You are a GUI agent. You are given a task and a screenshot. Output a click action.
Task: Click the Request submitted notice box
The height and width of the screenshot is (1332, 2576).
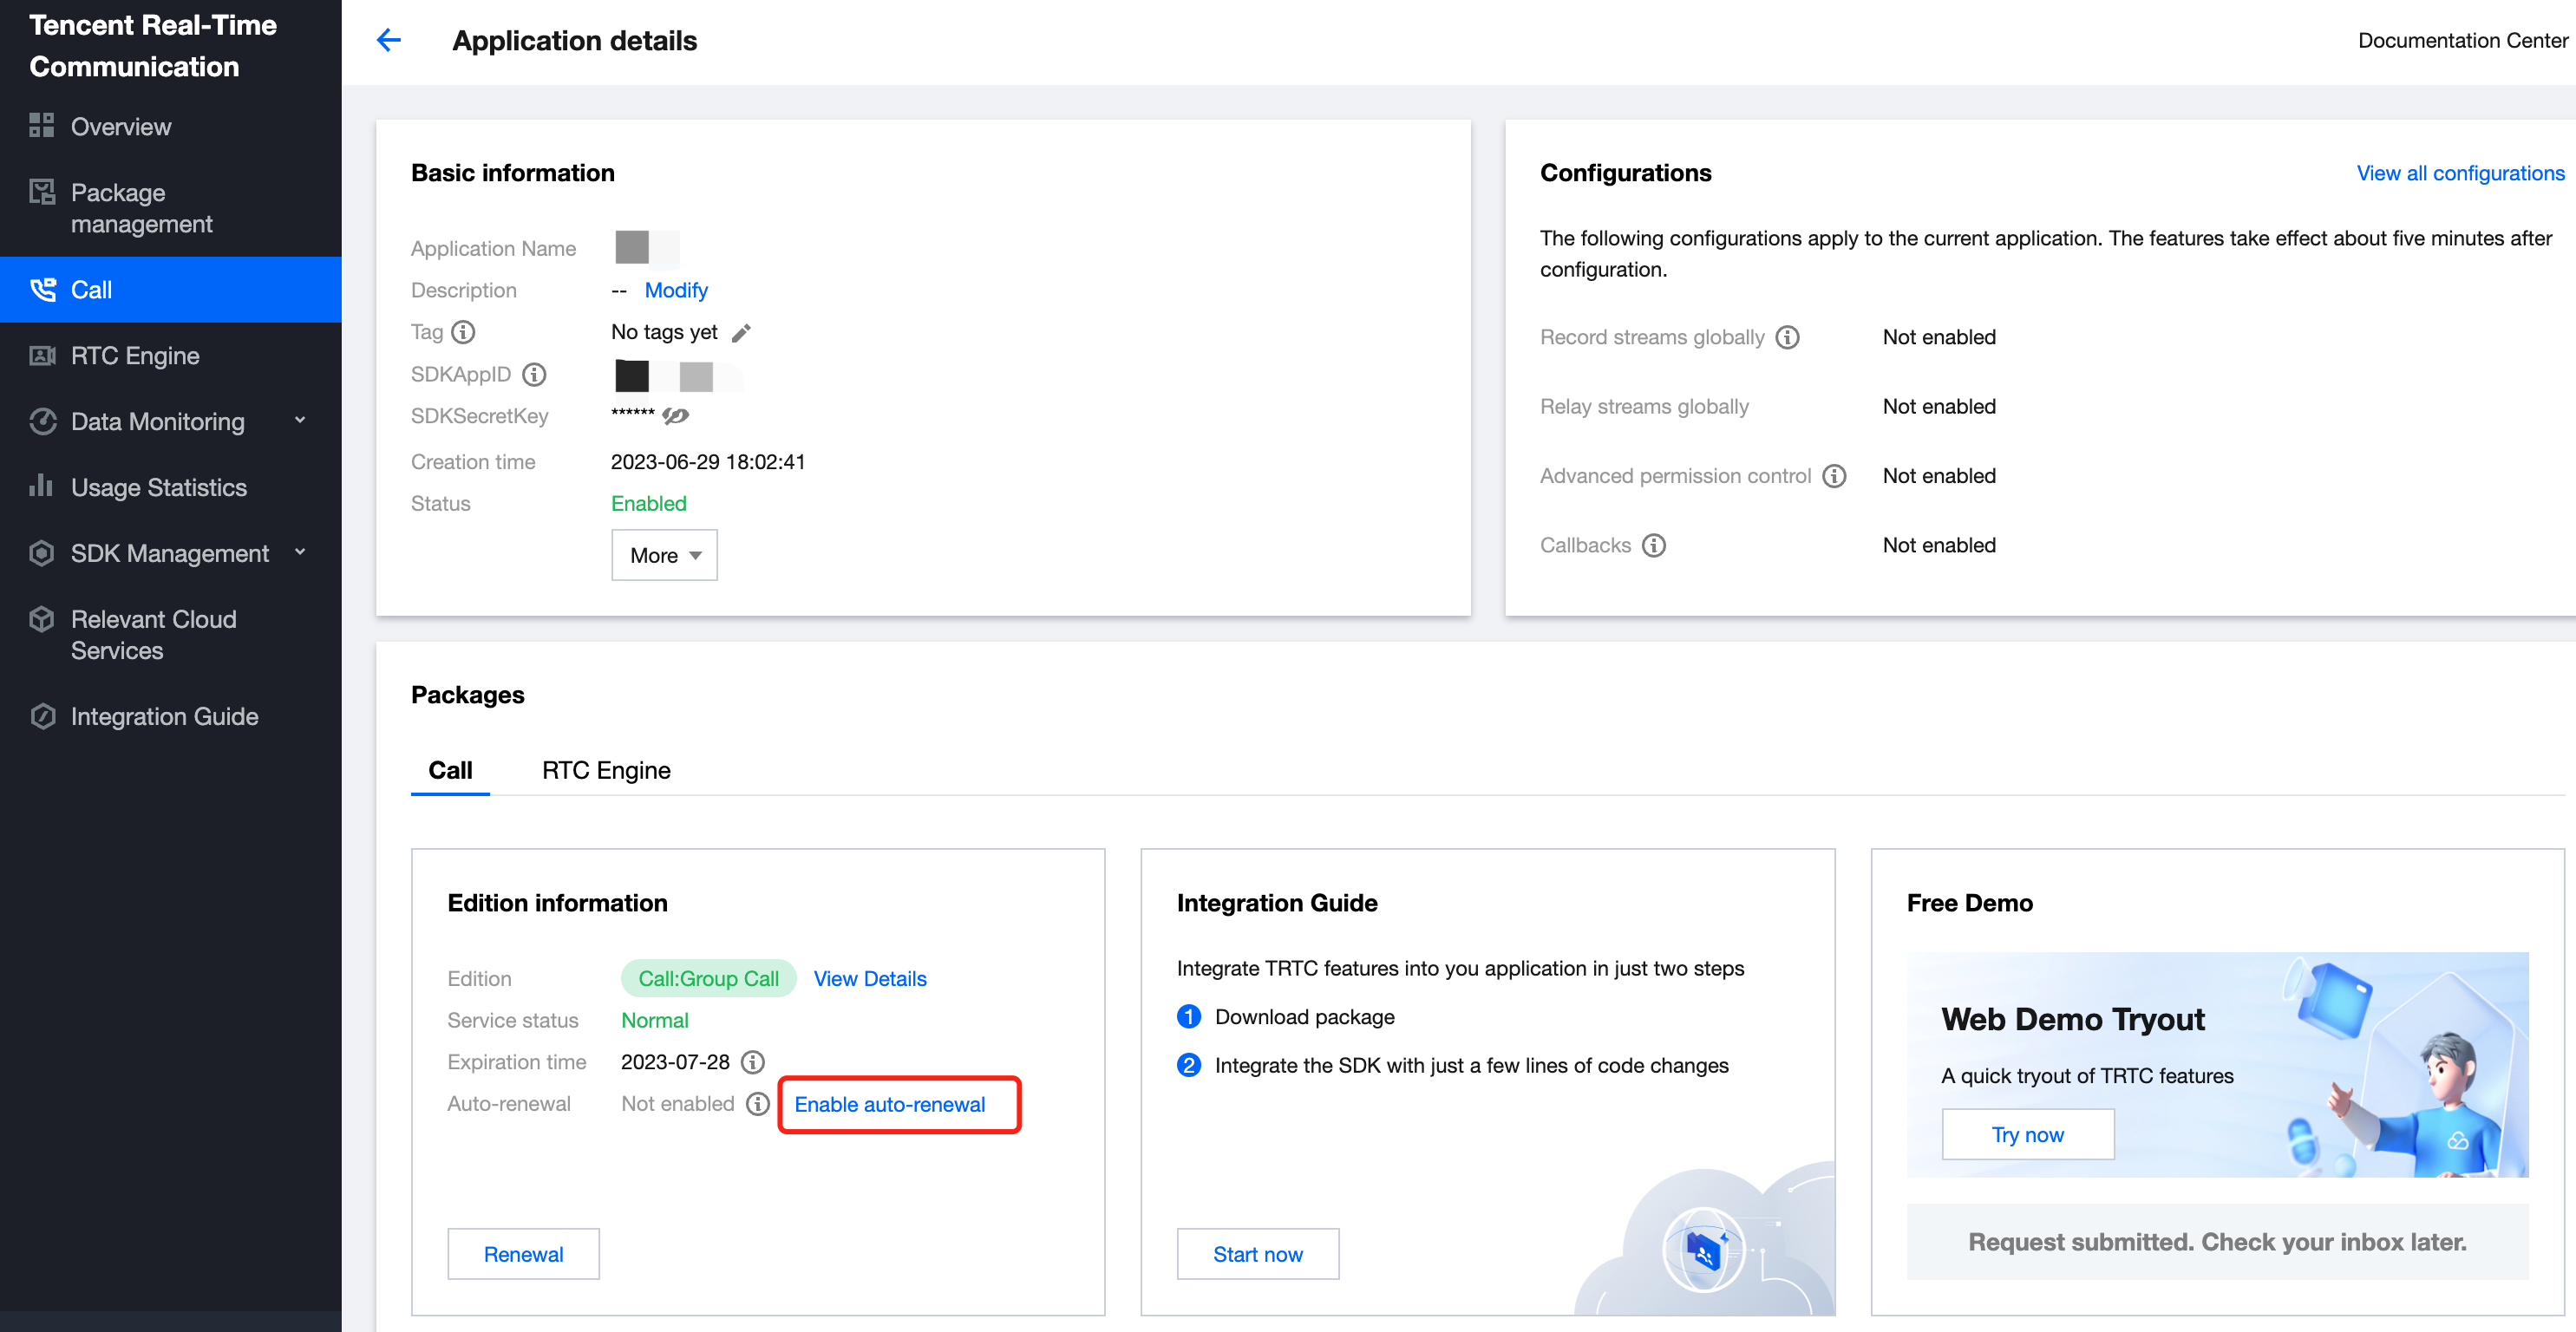click(2218, 1242)
